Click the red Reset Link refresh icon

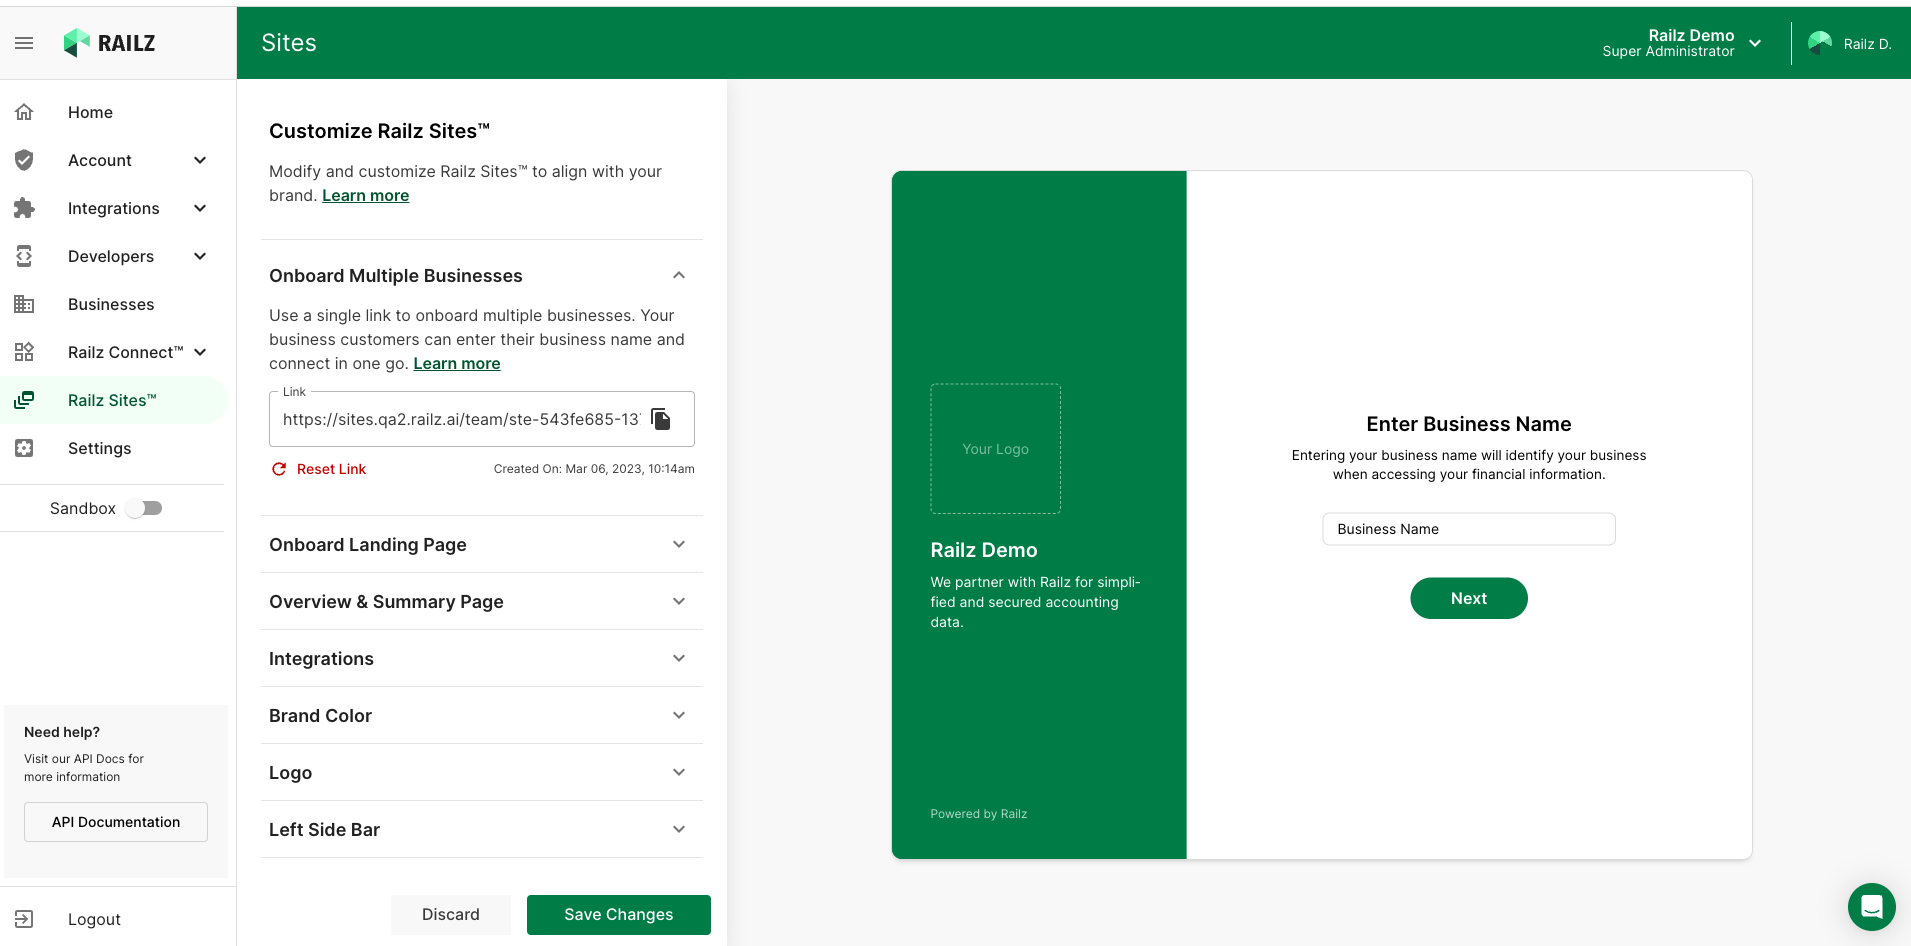tap(279, 469)
